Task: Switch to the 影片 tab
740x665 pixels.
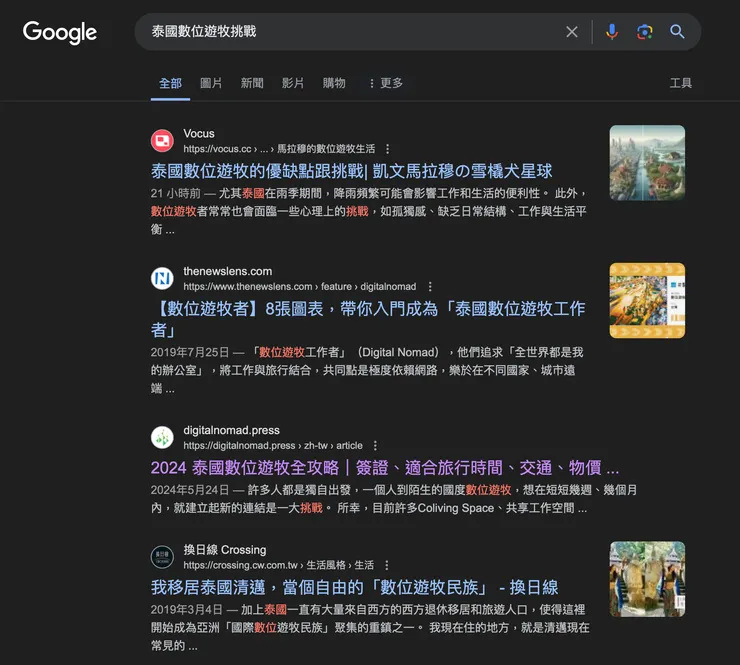Action: coord(293,84)
